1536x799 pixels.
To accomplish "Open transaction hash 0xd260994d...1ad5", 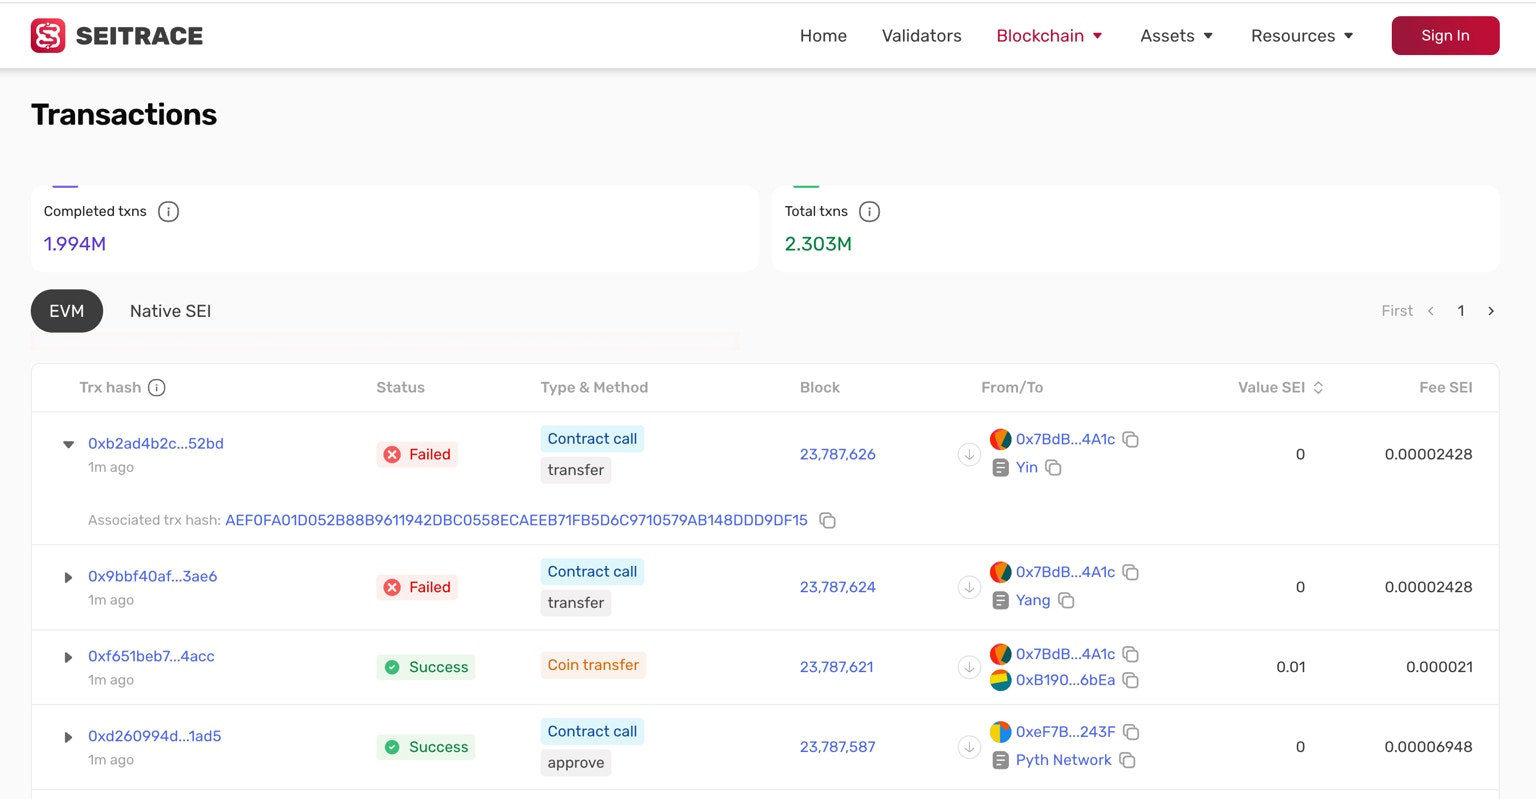I will point(155,737).
